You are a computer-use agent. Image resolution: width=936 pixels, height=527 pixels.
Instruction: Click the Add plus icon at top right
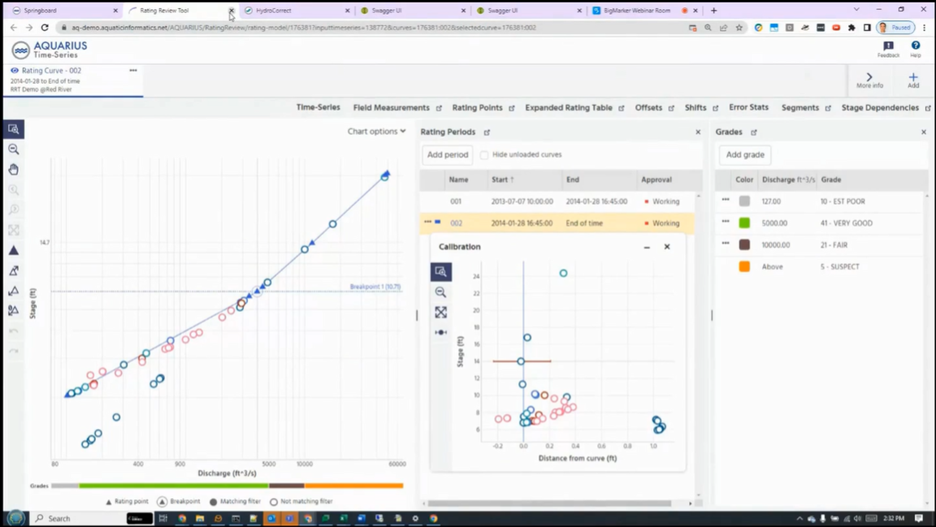pos(913,80)
